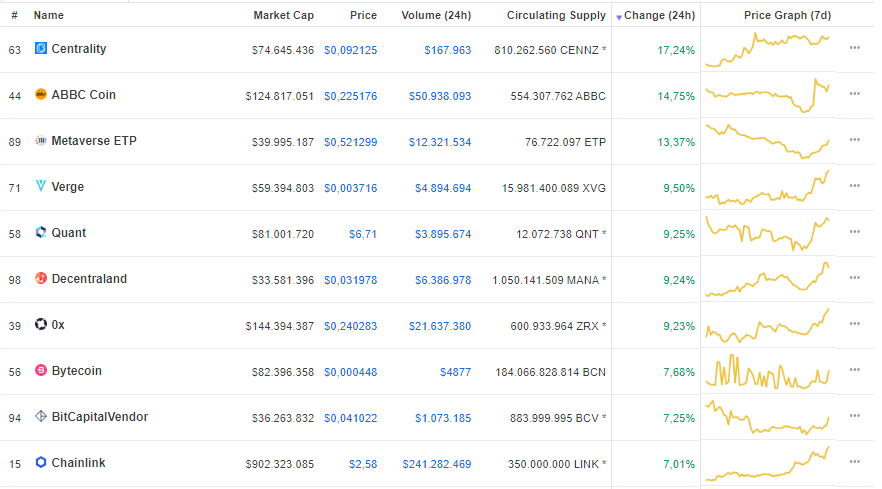Open the more-options dots for Decentraland
Image resolution: width=882 pixels, height=489 pixels.
pos(854,278)
